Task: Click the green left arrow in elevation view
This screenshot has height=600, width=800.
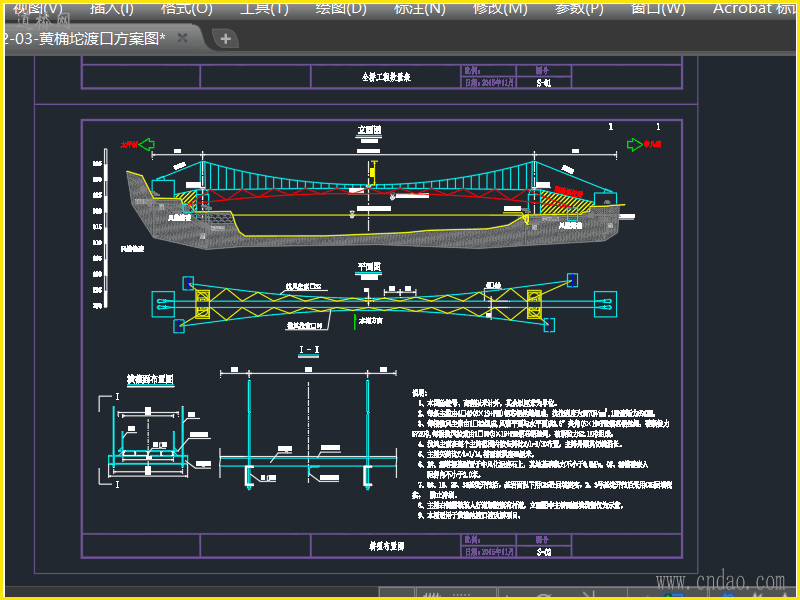Action: tap(146, 144)
